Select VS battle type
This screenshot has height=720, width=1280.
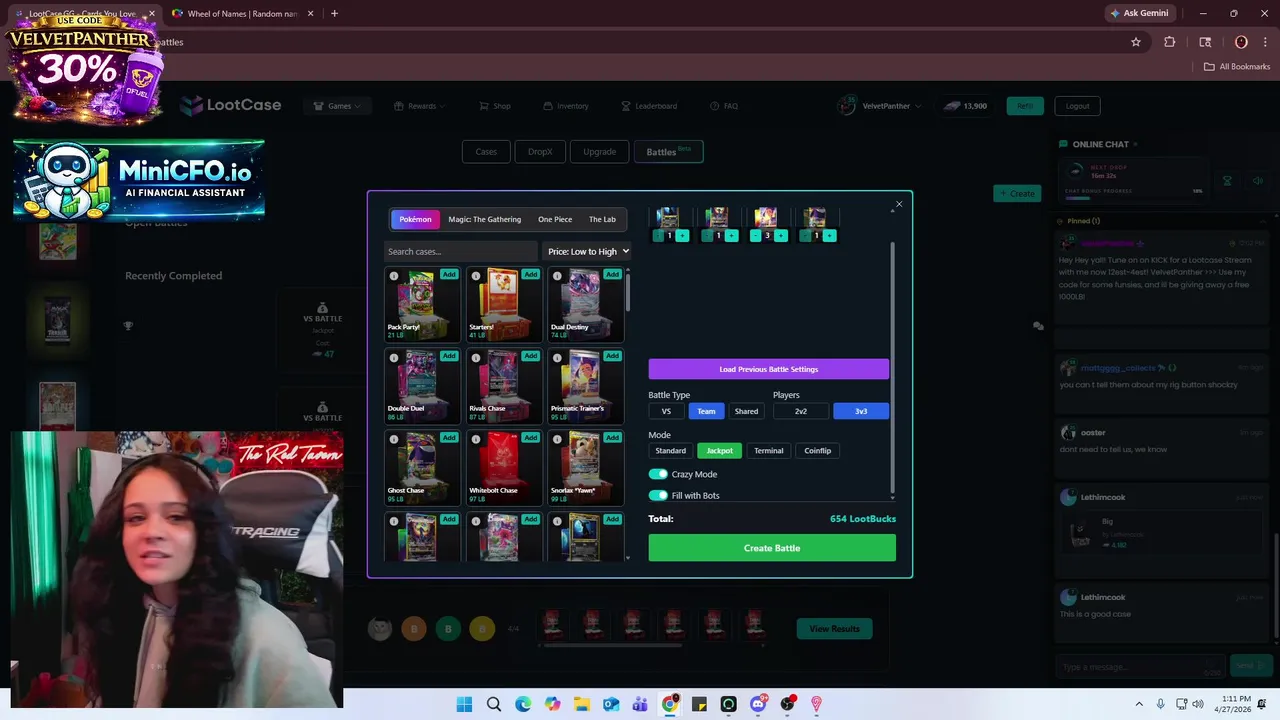(x=666, y=411)
